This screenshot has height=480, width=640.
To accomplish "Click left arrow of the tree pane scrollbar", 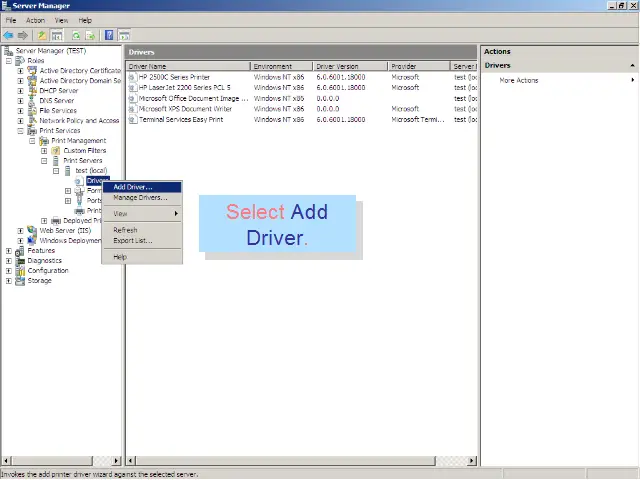I will (x=6, y=461).
